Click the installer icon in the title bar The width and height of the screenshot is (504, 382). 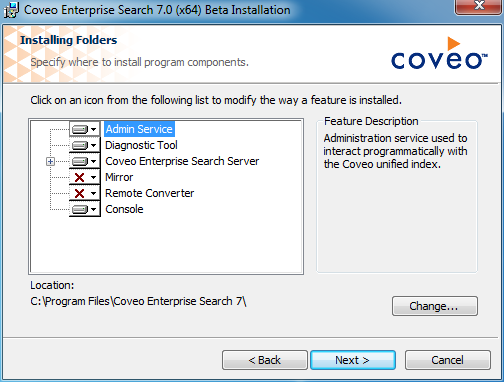(x=11, y=10)
